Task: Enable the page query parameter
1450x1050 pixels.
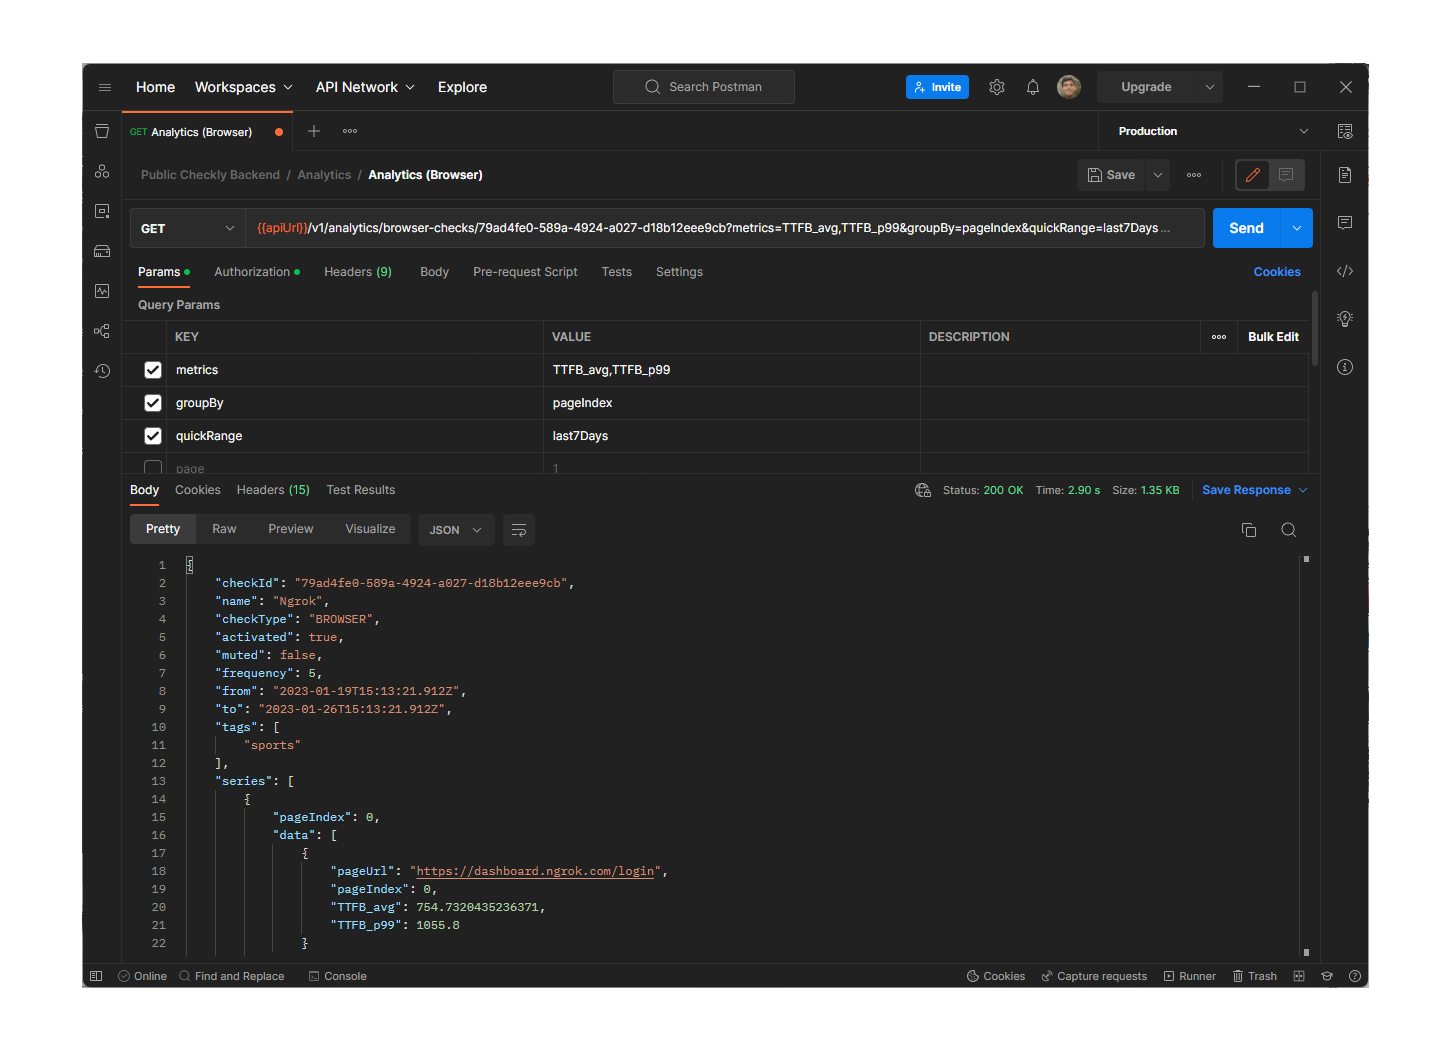Action: [152, 467]
